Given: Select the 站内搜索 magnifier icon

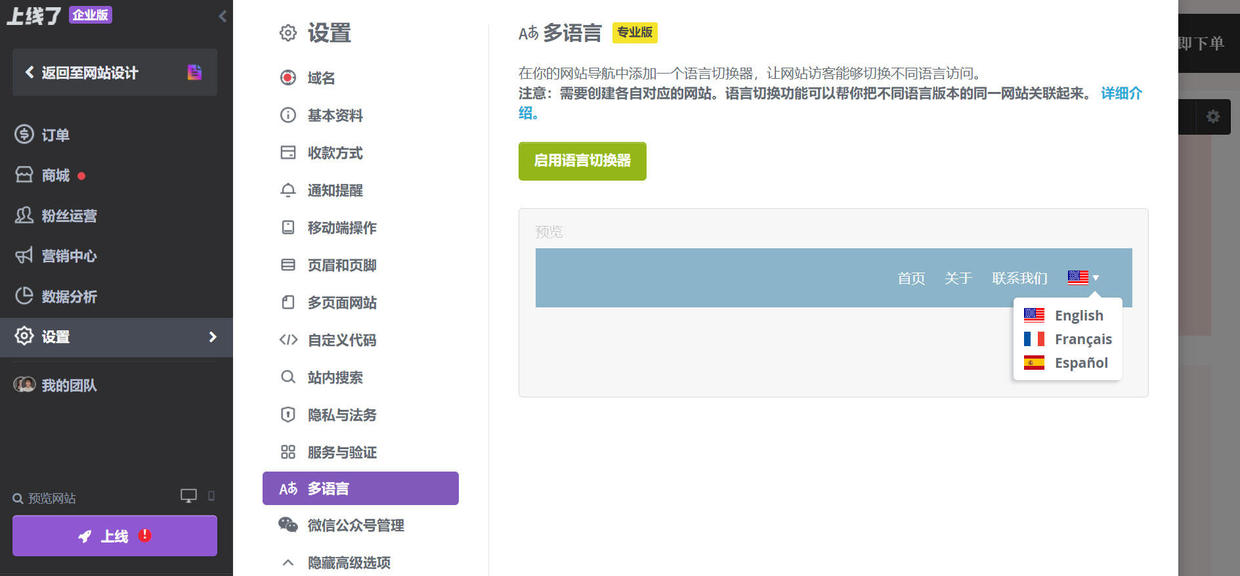Looking at the screenshot, I should pos(288,377).
